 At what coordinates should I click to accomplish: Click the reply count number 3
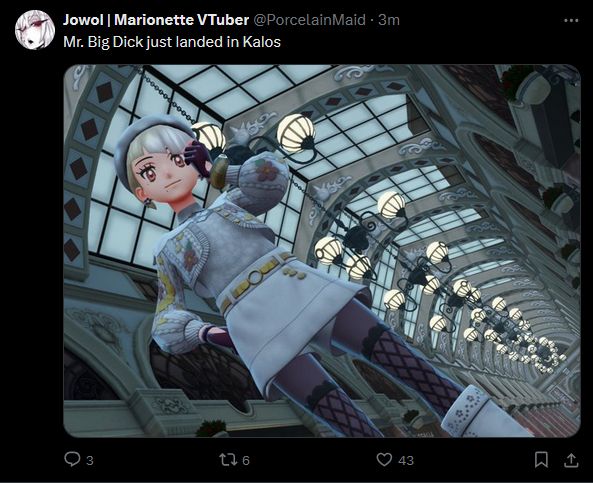(x=90, y=460)
